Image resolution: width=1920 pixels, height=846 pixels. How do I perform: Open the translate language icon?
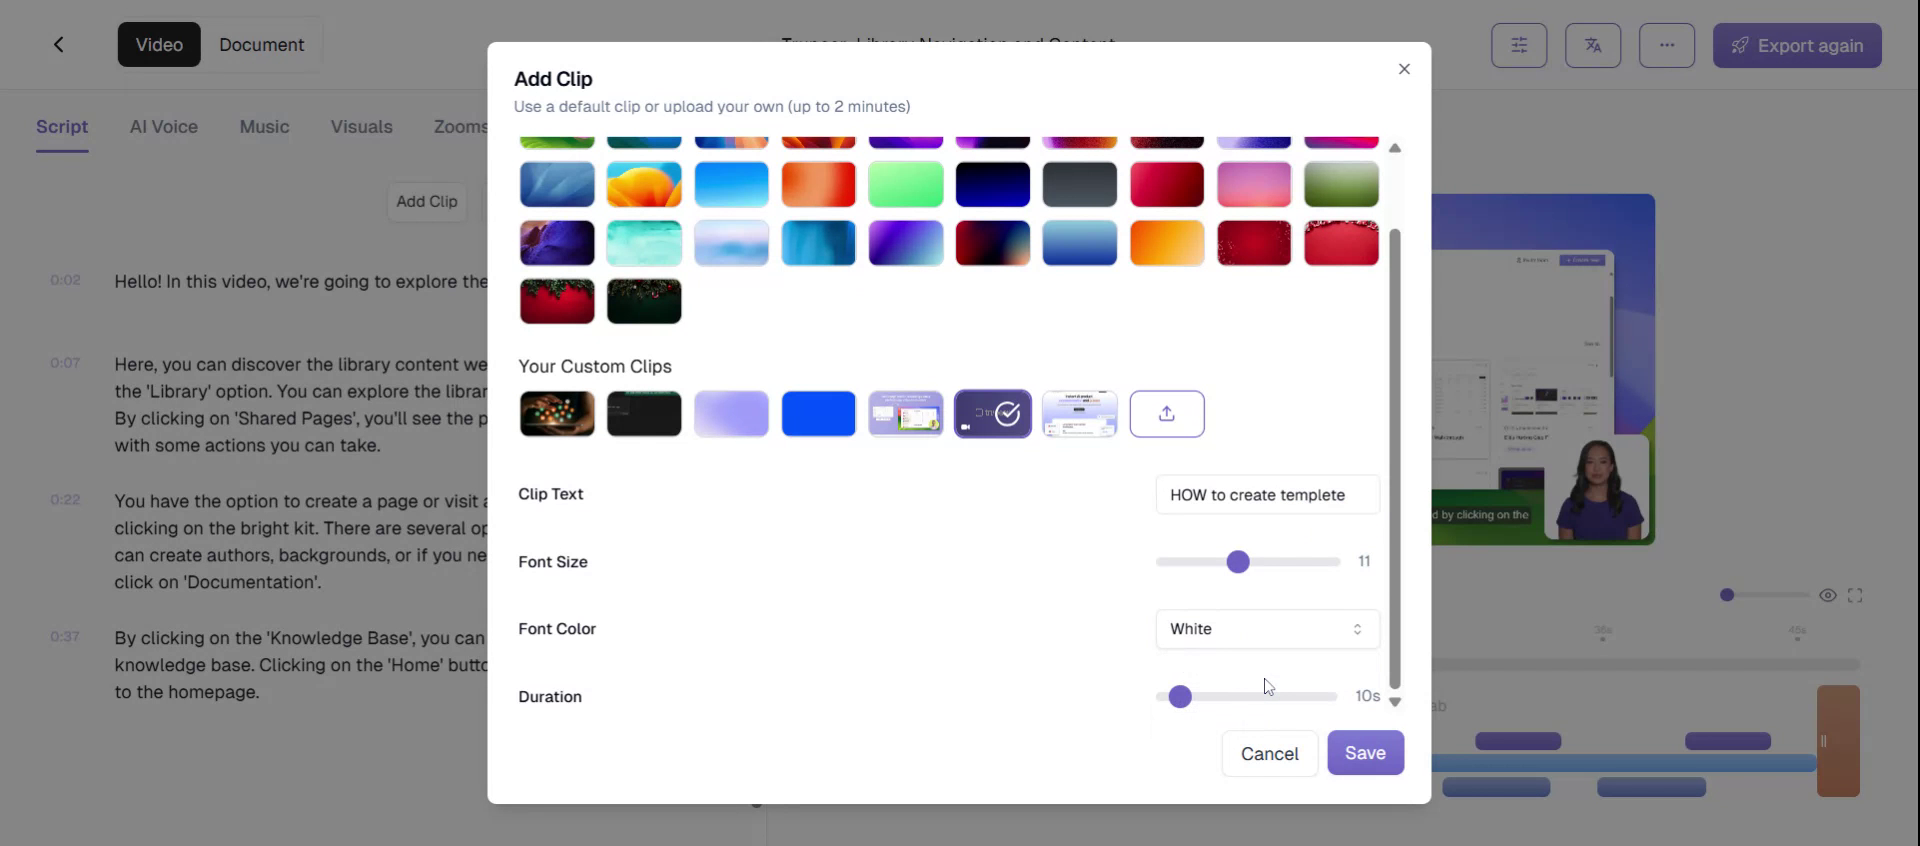pyautogui.click(x=1593, y=45)
